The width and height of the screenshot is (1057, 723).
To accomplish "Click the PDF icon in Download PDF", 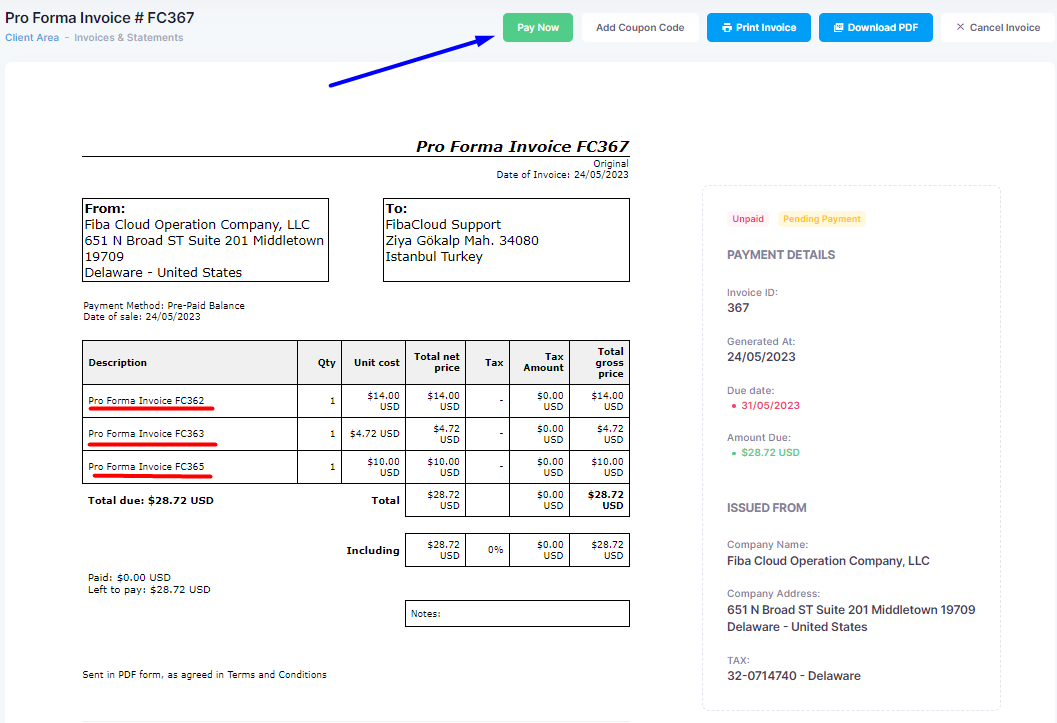I will (x=839, y=28).
